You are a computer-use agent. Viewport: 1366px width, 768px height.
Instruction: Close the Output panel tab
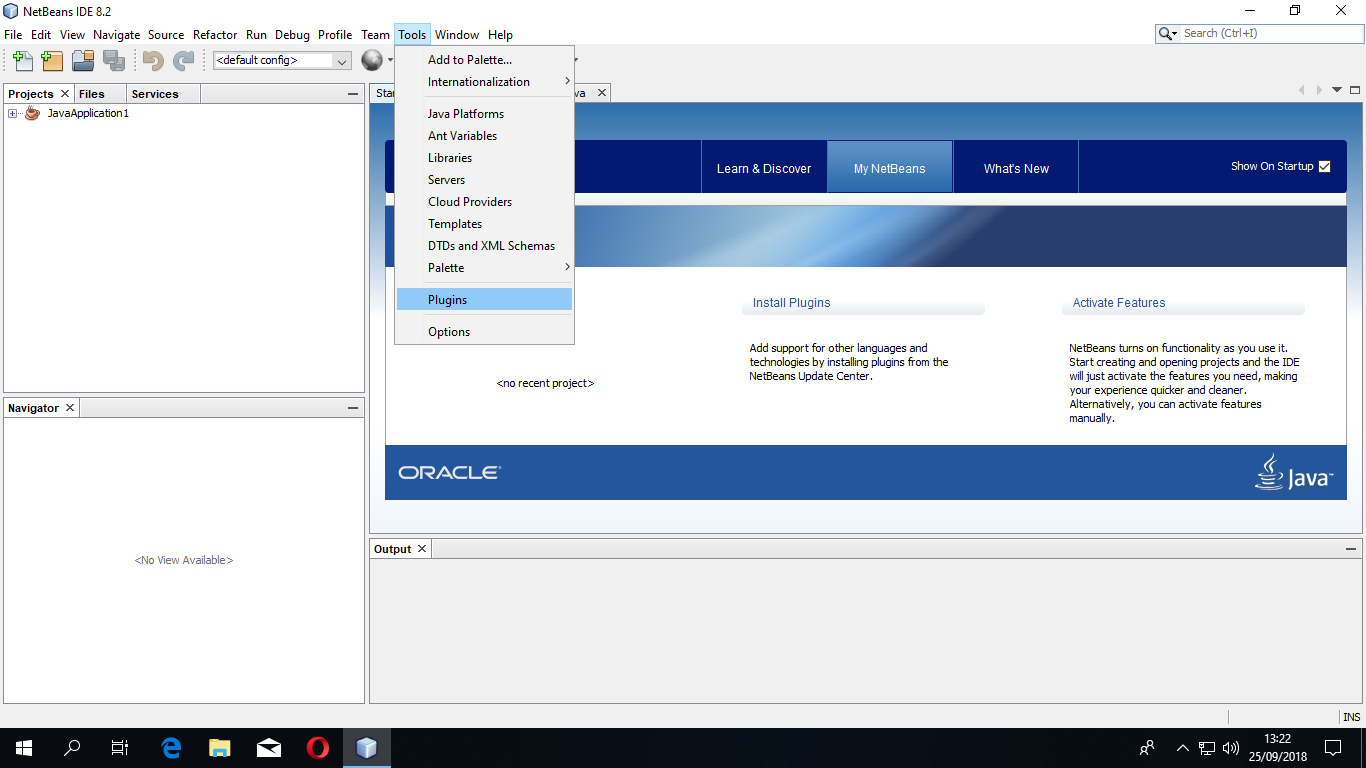pos(422,549)
